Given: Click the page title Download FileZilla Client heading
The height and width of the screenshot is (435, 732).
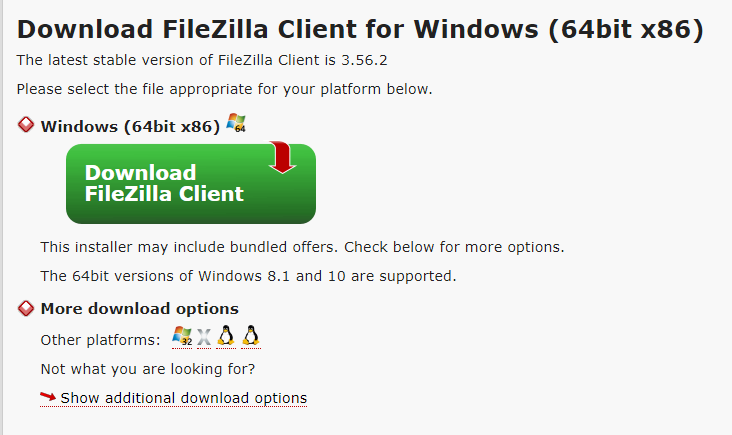Looking at the screenshot, I should pyautogui.click(x=360, y=29).
